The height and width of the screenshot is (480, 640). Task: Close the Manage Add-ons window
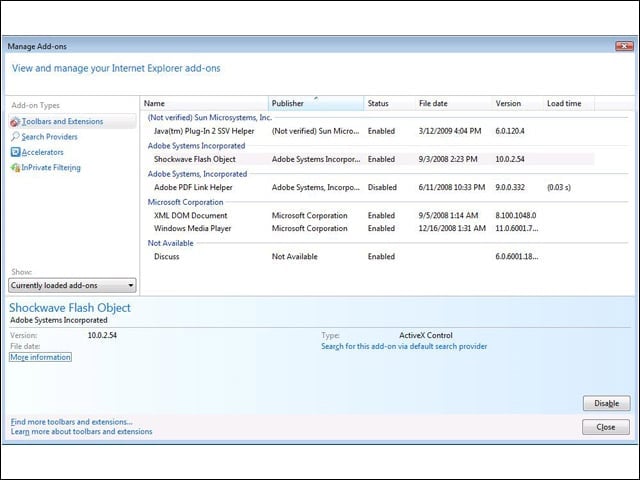pos(624,46)
